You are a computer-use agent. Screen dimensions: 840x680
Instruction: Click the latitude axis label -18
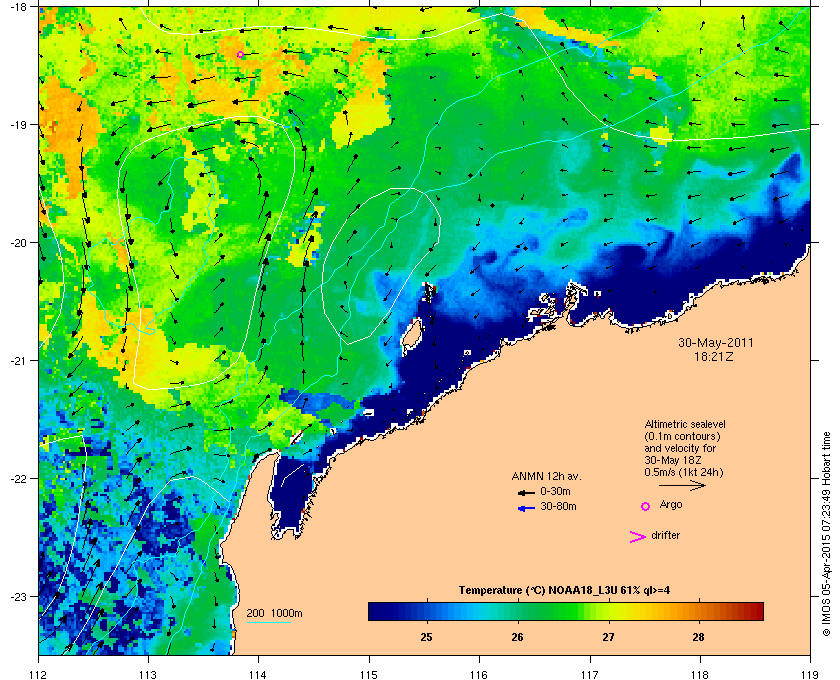[18, 7]
